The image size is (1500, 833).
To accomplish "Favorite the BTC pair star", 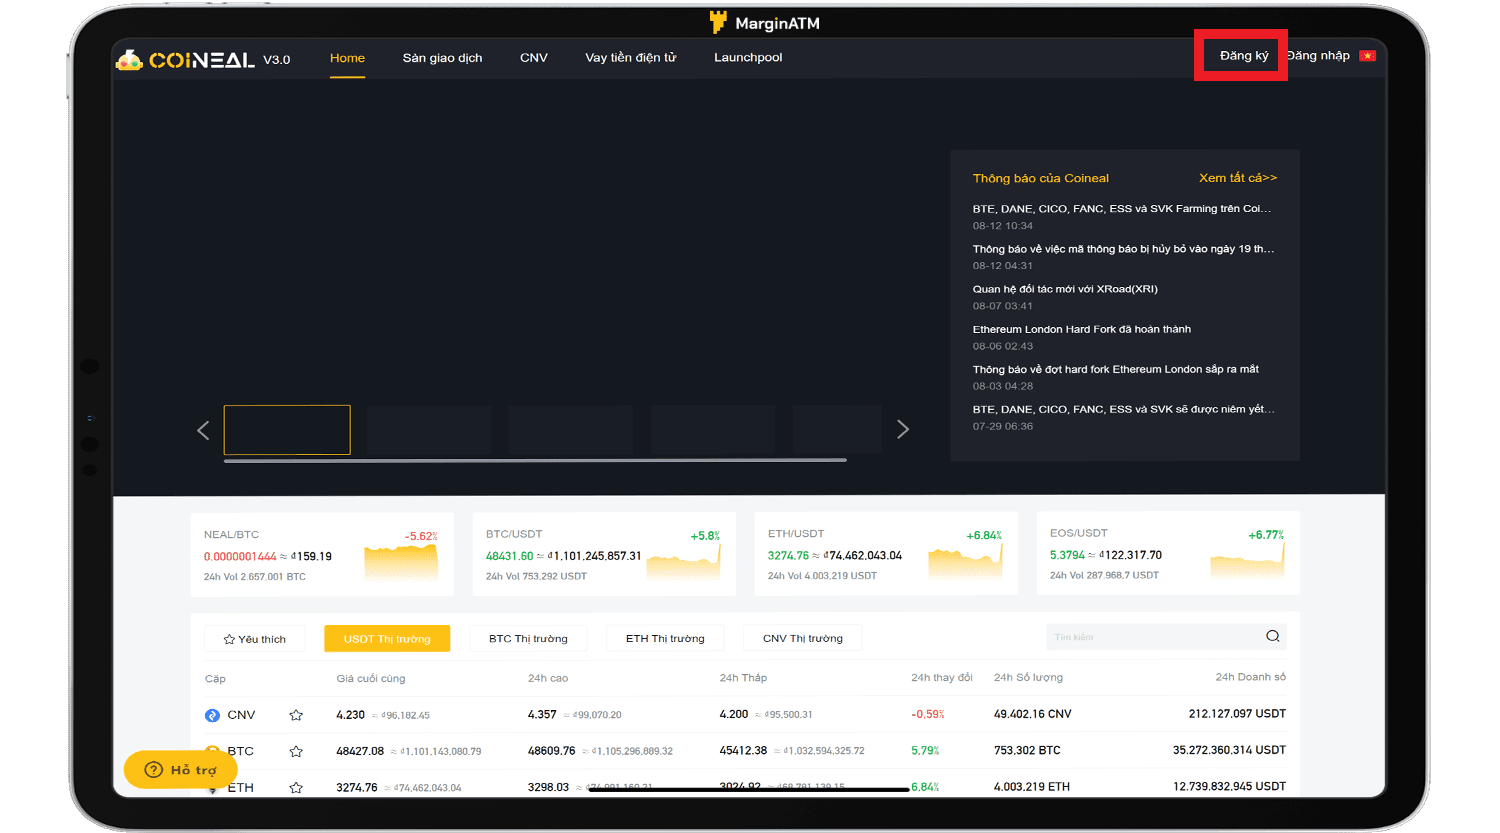I will (x=296, y=751).
